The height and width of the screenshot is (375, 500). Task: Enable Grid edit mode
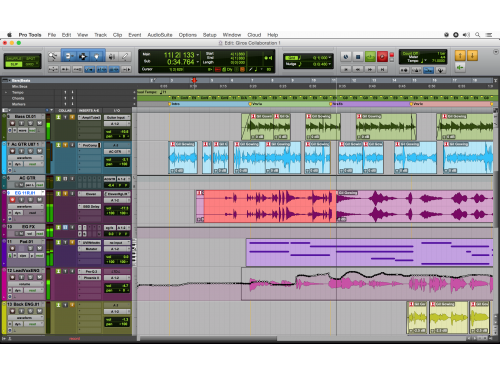[31, 64]
